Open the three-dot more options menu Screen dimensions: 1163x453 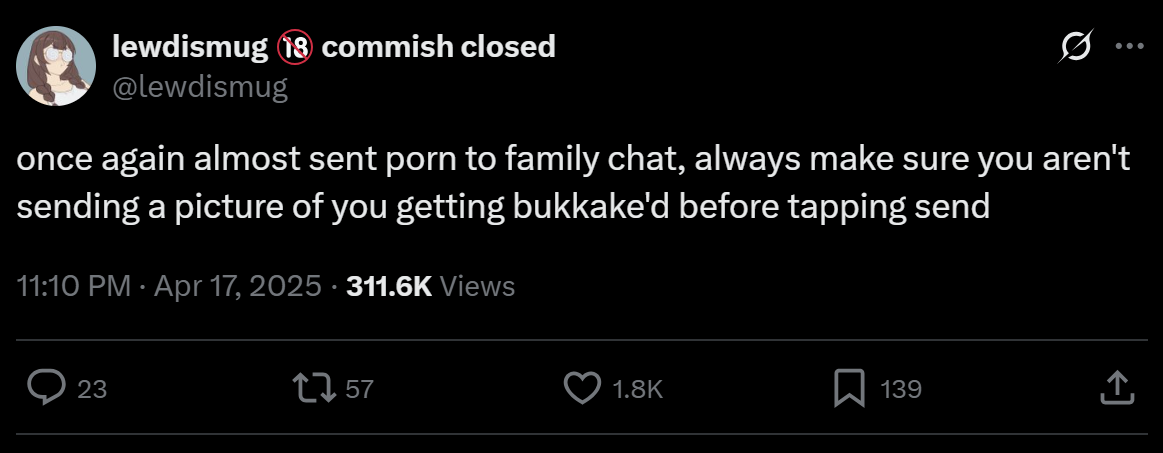click(x=1130, y=46)
